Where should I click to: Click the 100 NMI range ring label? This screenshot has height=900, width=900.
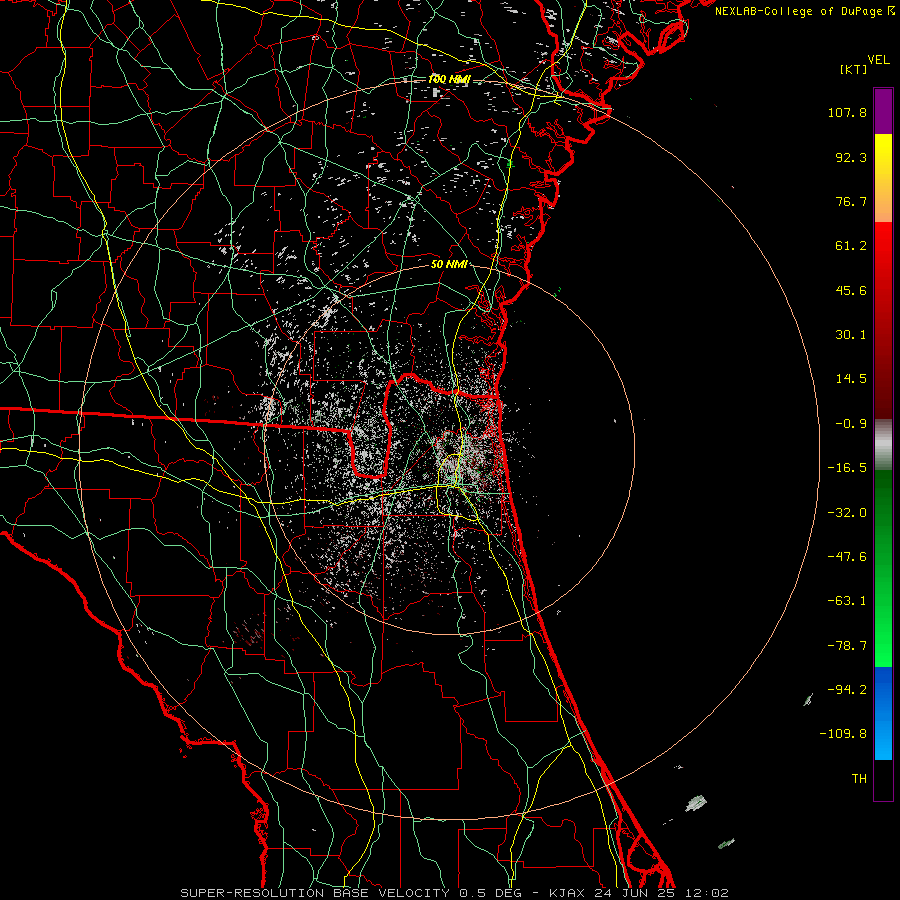tap(449, 79)
